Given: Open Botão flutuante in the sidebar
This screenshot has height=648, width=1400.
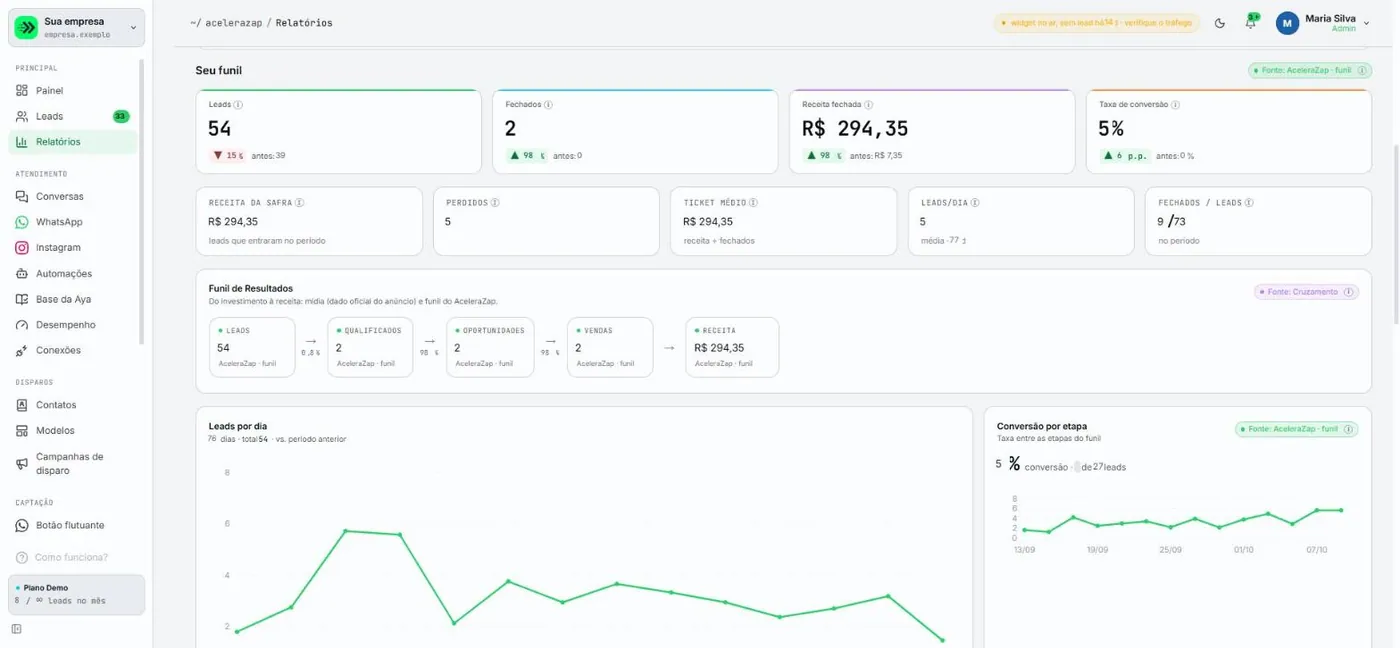Looking at the screenshot, I should (x=73, y=526).
